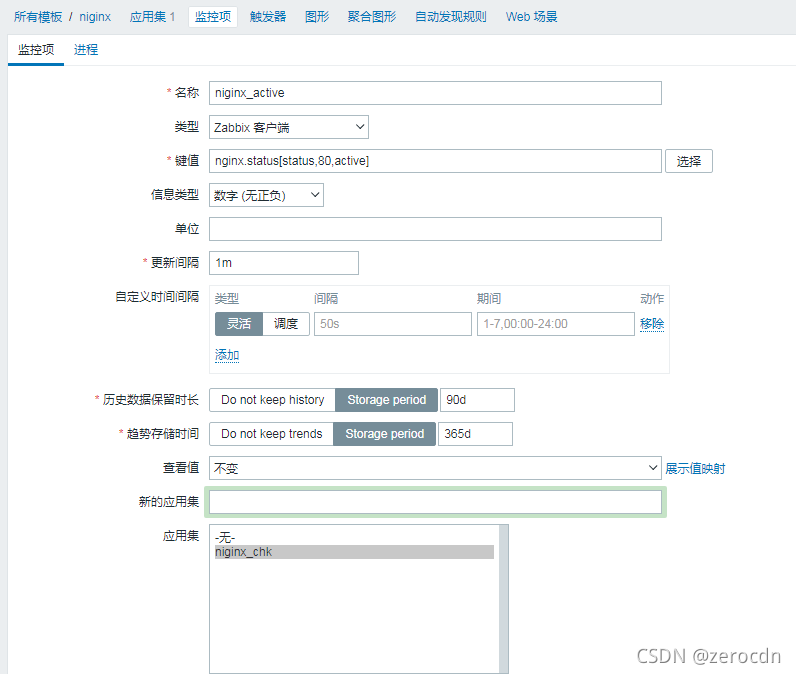This screenshot has height=674, width=796.
Task: Select Do not keep history option
Action: (x=273, y=400)
